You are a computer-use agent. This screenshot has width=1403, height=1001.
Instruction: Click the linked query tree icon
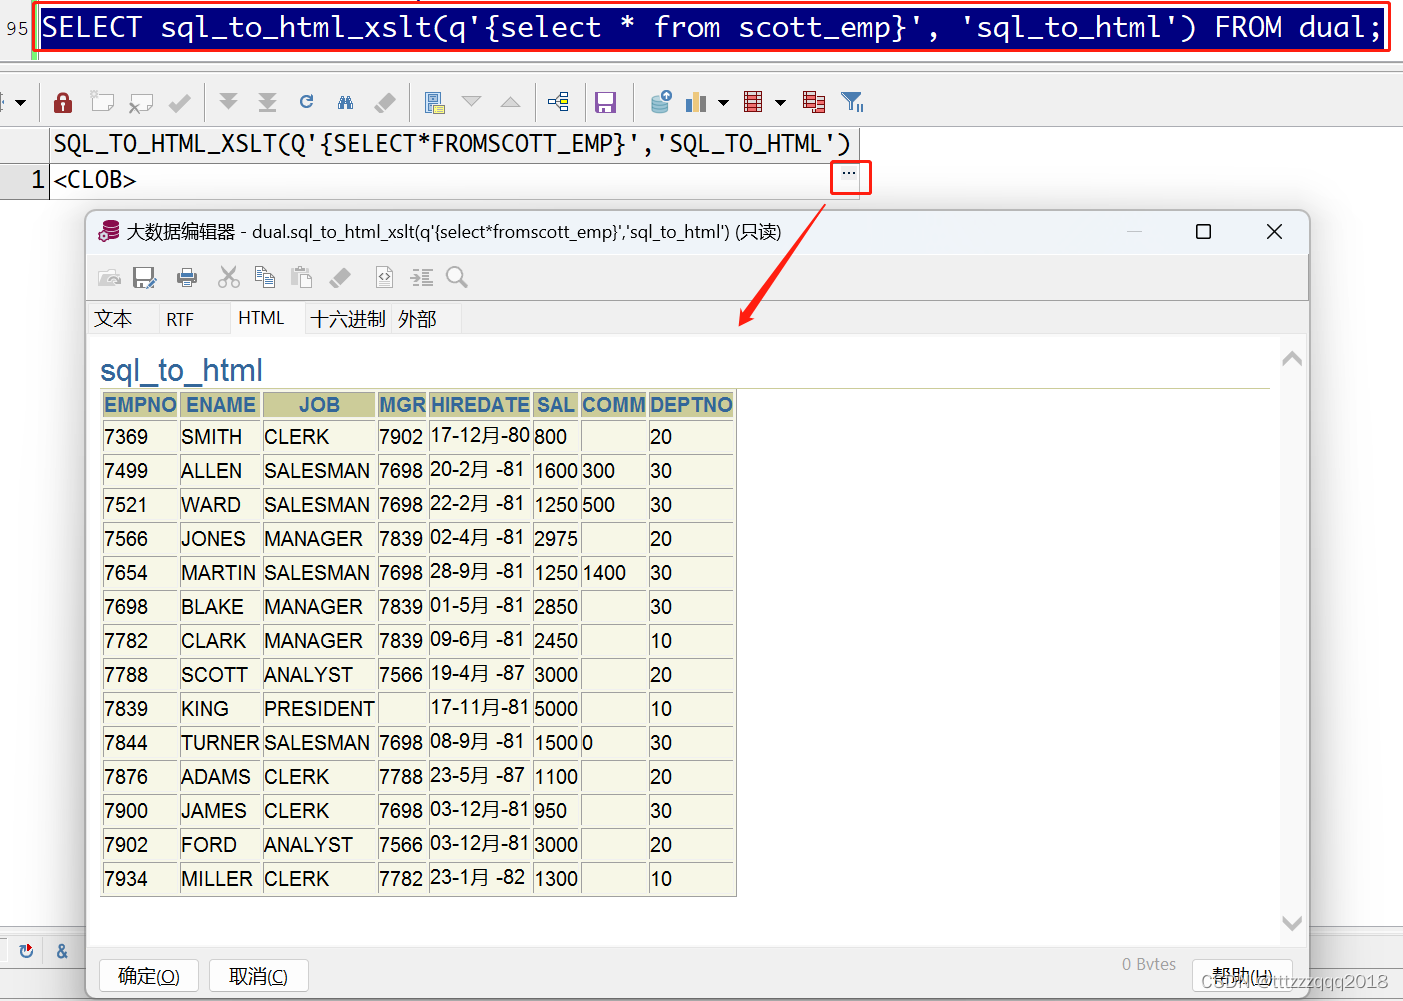pos(558,102)
